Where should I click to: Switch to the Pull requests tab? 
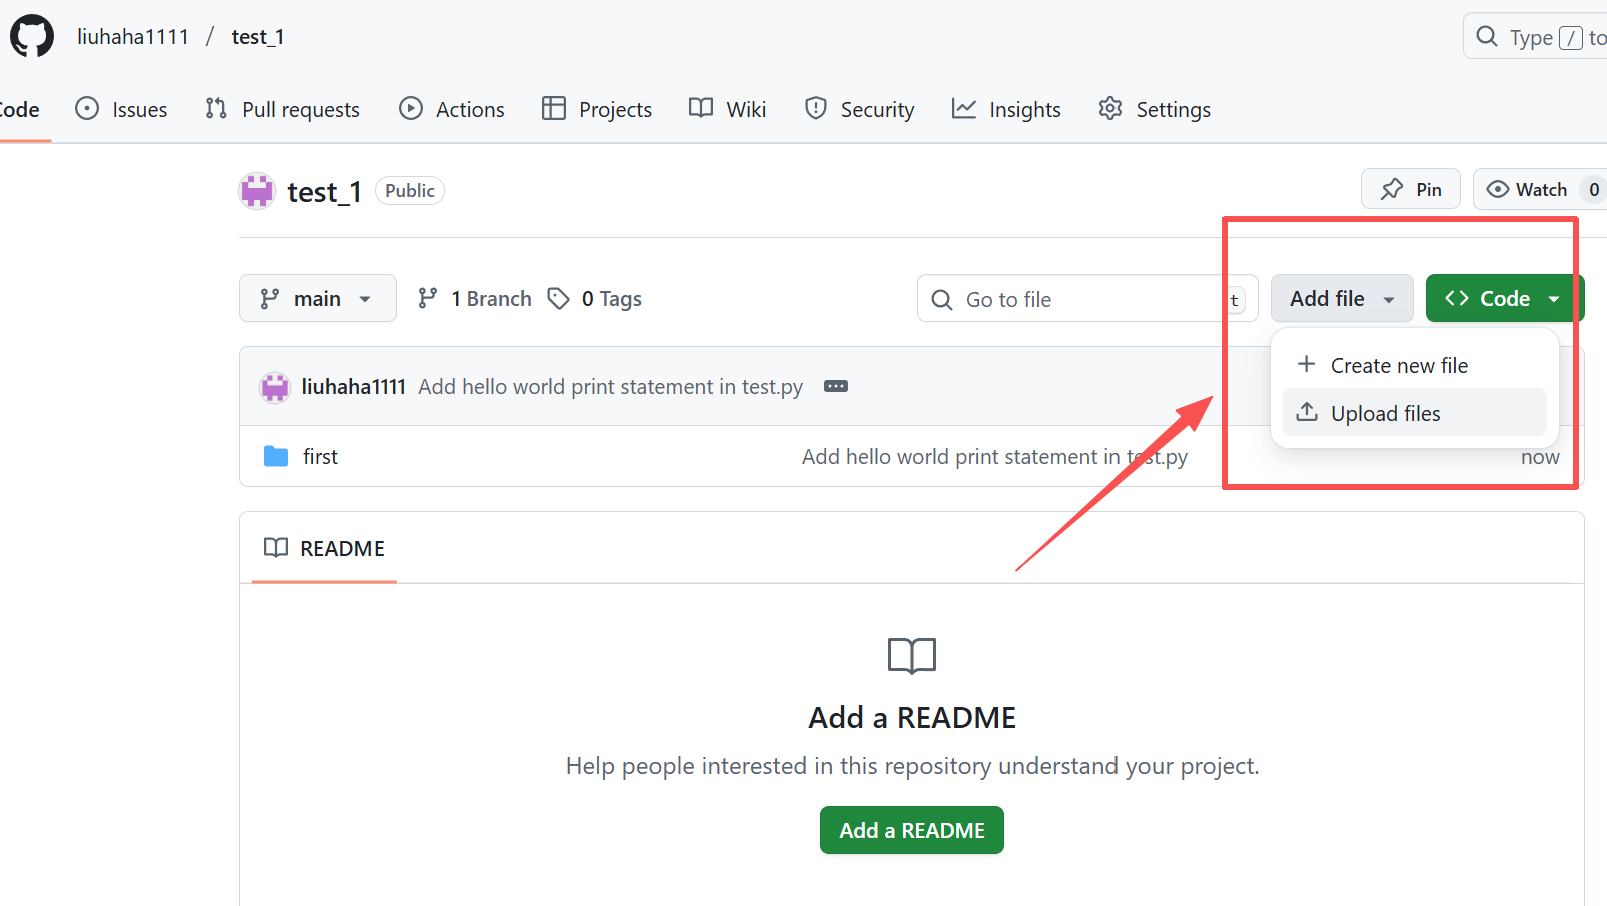282,109
